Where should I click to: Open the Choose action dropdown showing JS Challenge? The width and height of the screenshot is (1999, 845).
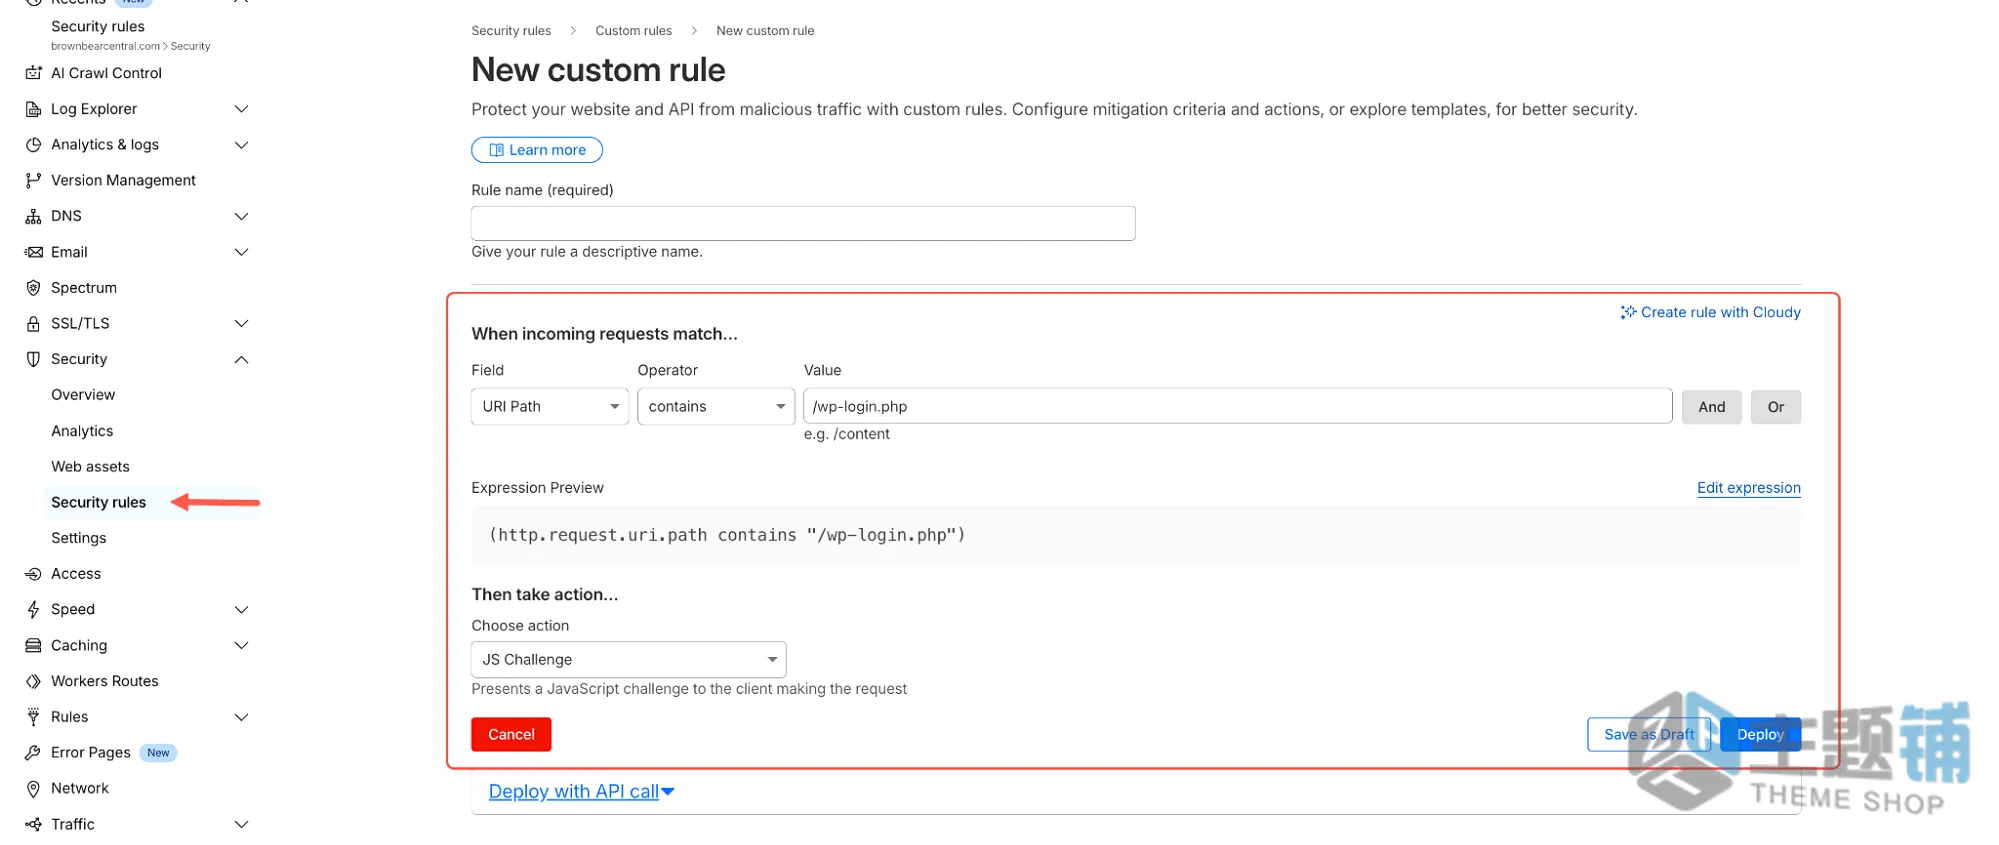(x=629, y=660)
